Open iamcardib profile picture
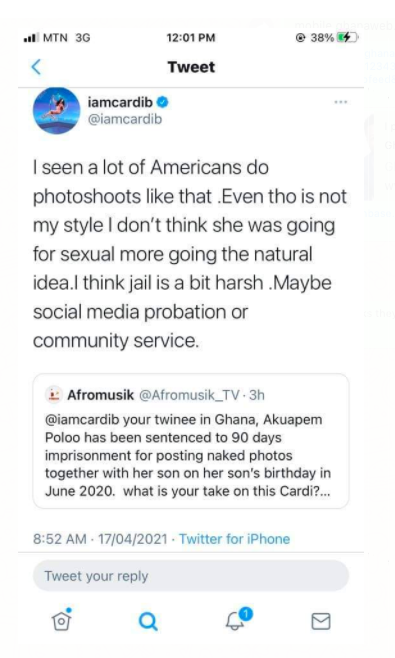Screen dimensions: 395x658 pos(57,111)
